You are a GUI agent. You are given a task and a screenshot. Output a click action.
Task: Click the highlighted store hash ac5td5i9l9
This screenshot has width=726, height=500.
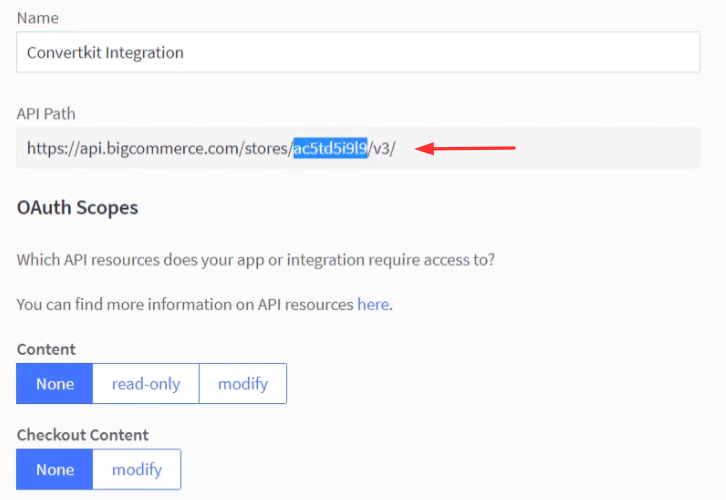click(x=331, y=148)
